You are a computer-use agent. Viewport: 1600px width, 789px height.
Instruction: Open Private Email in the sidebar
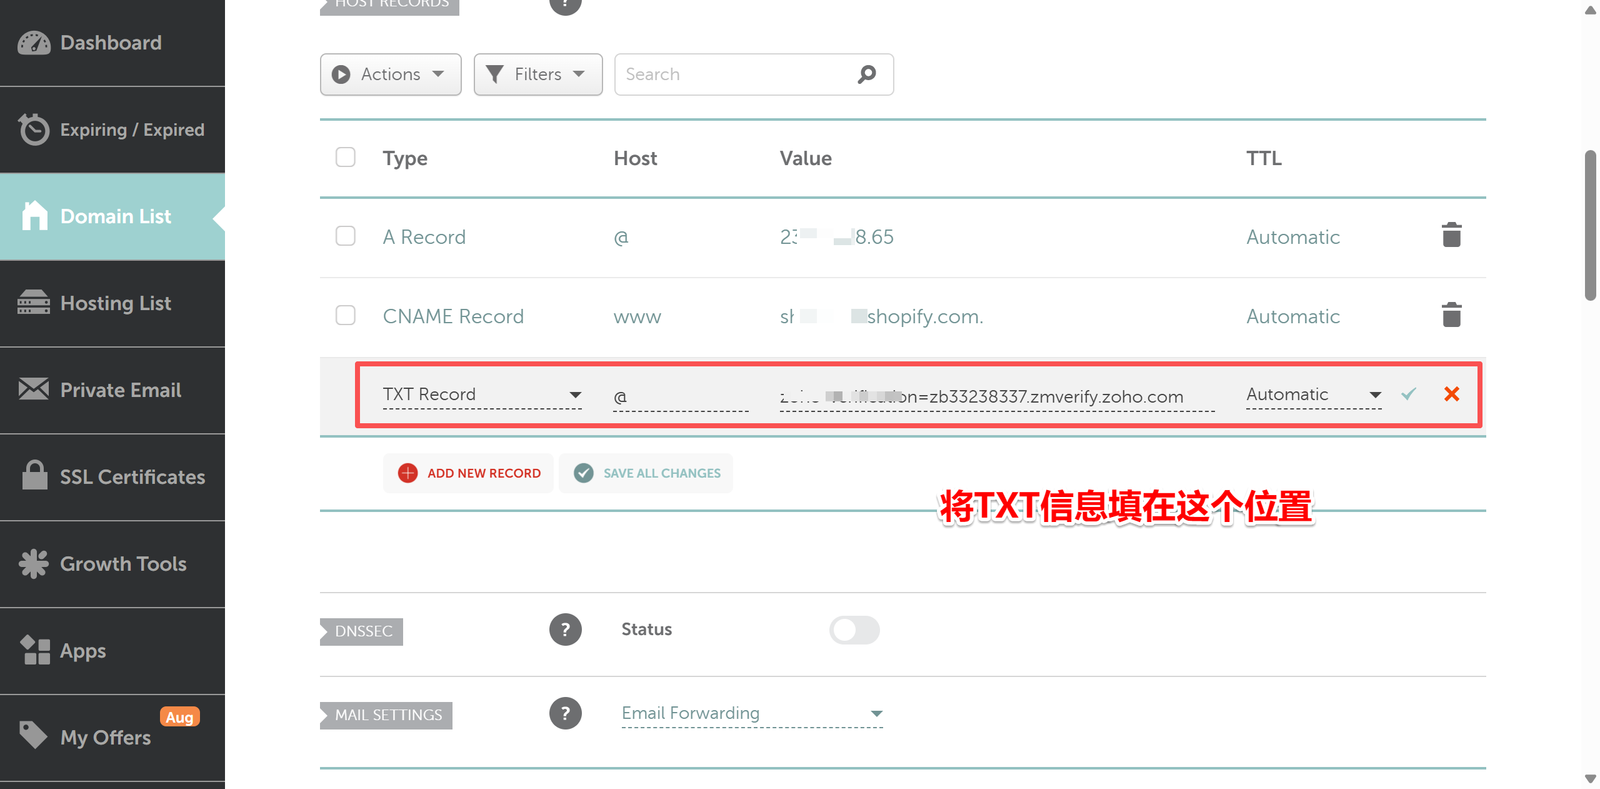pos(112,390)
